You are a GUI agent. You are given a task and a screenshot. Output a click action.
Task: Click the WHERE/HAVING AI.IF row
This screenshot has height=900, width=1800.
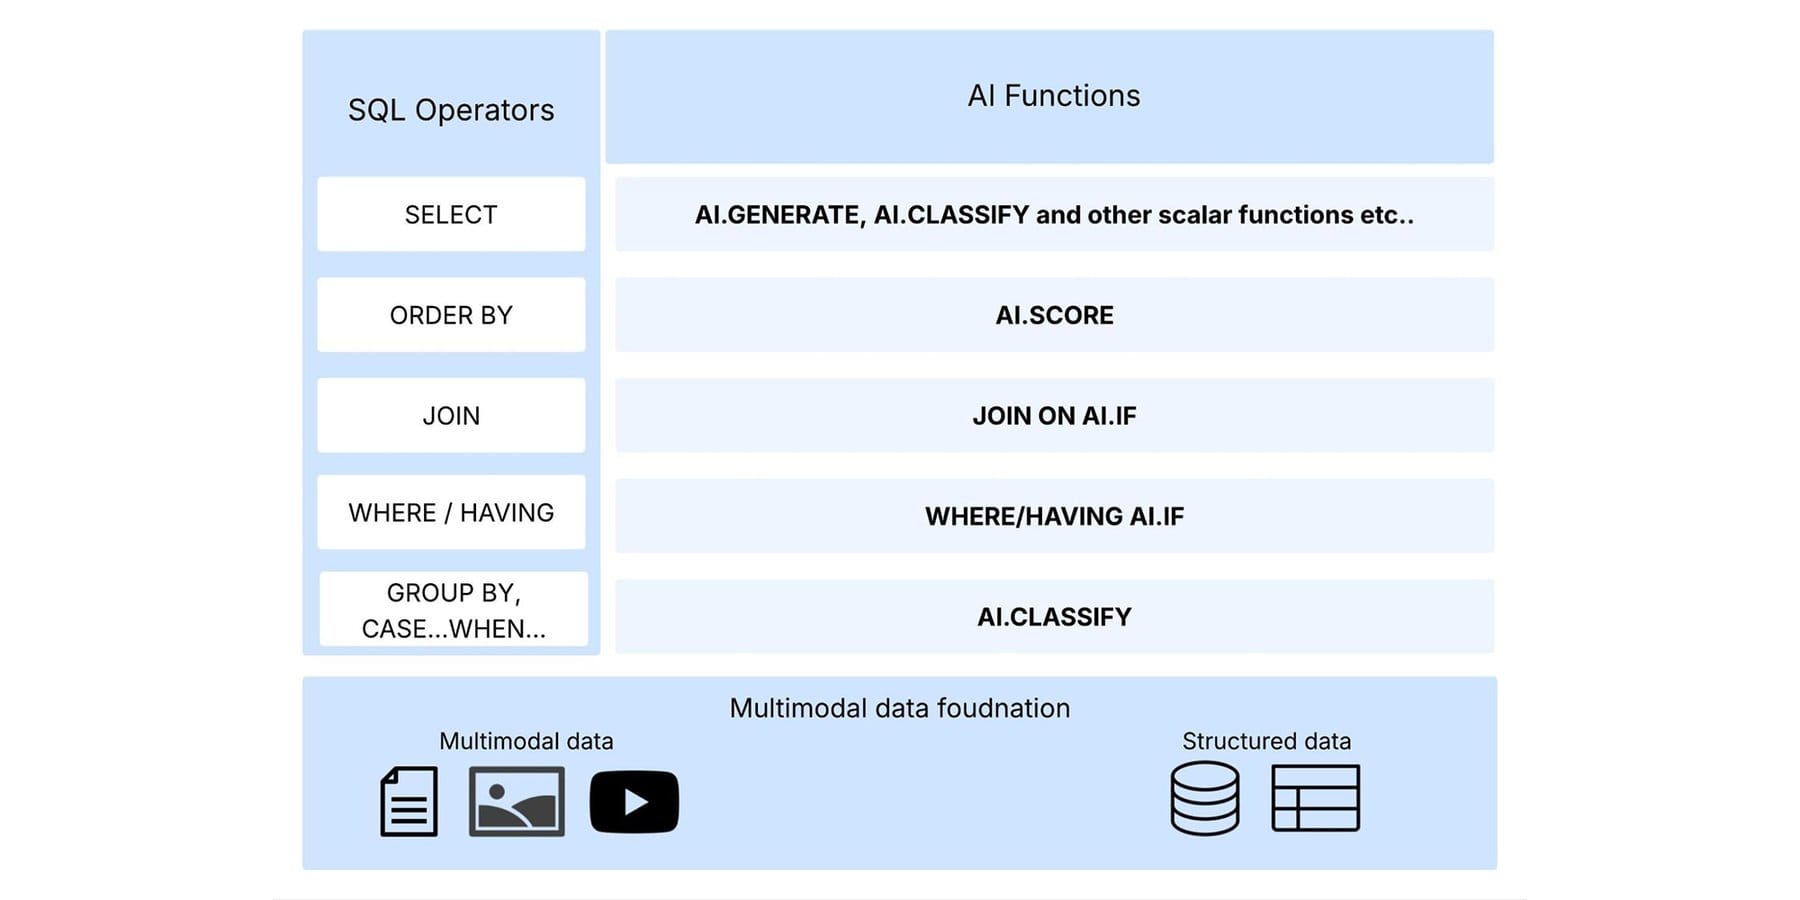(1054, 516)
